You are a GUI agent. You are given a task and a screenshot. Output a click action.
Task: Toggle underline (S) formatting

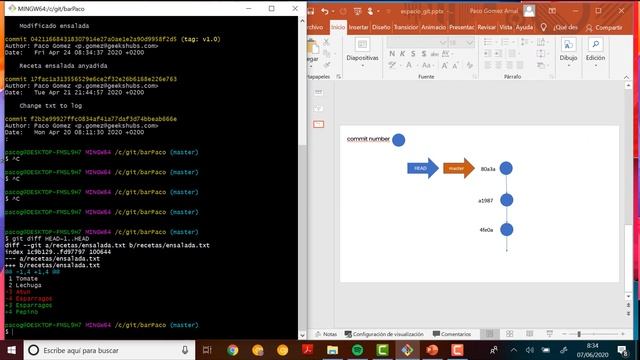(x=413, y=54)
